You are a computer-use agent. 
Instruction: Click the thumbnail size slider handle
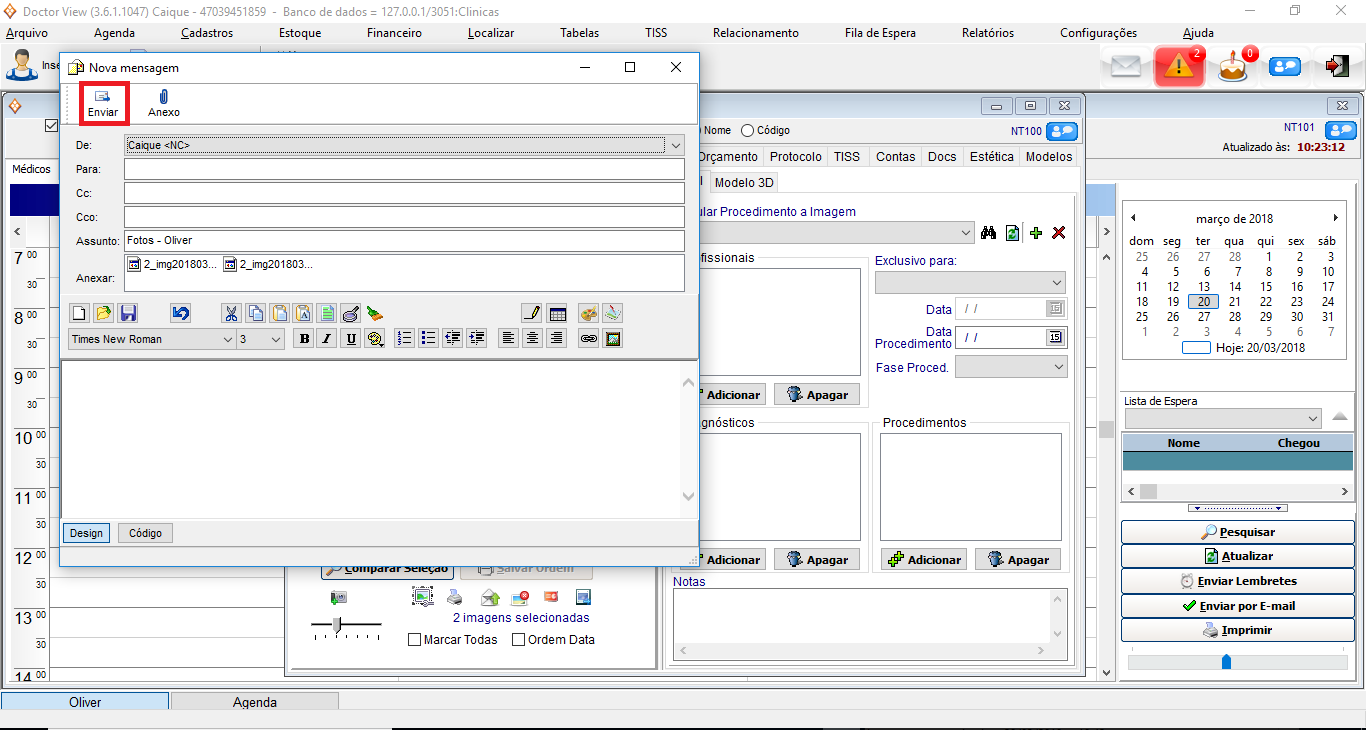coord(338,624)
